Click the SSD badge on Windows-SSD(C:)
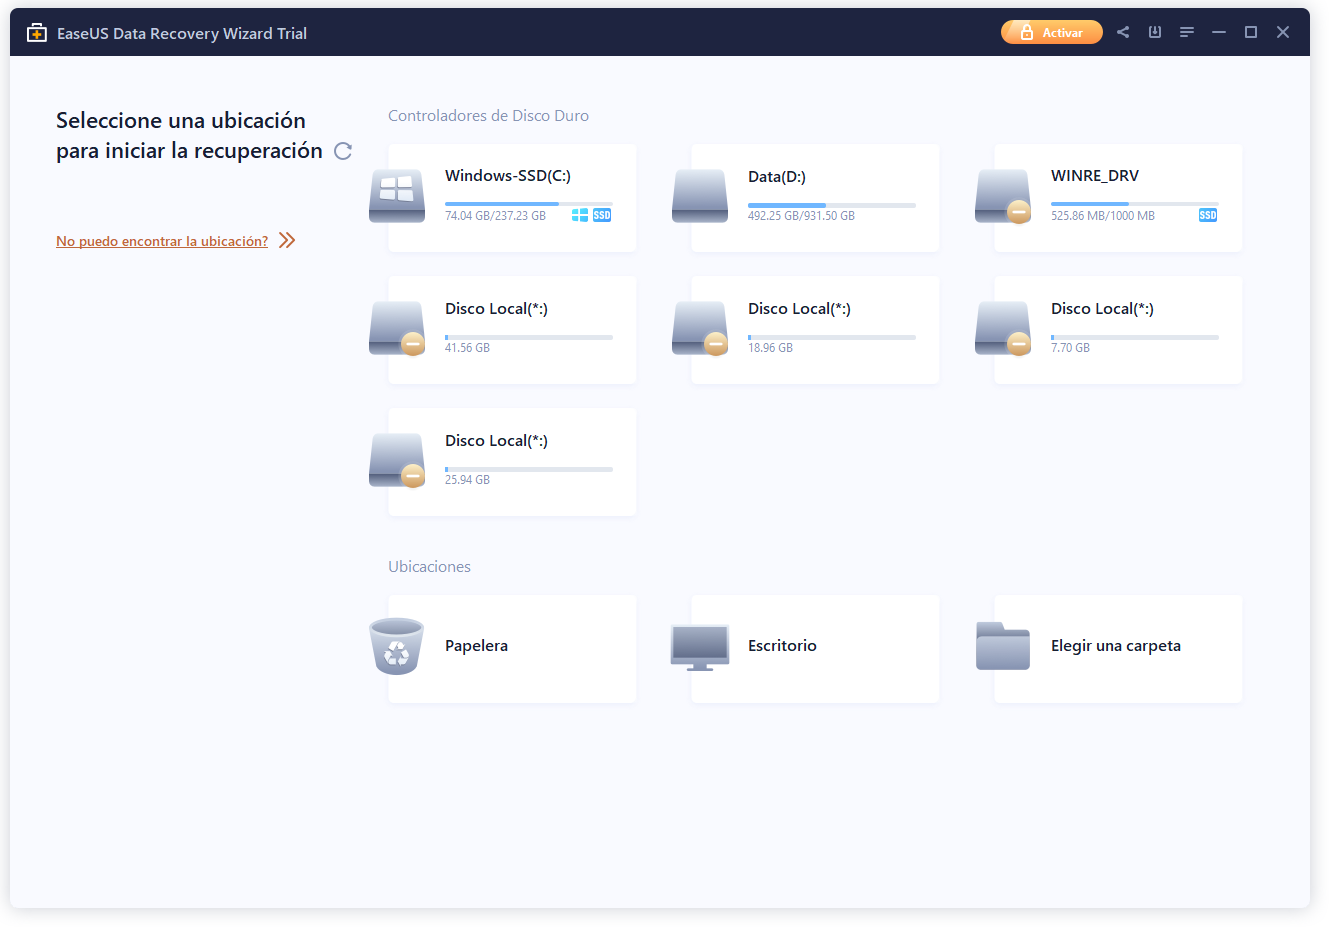Viewport: 1330px width, 927px height. point(602,215)
